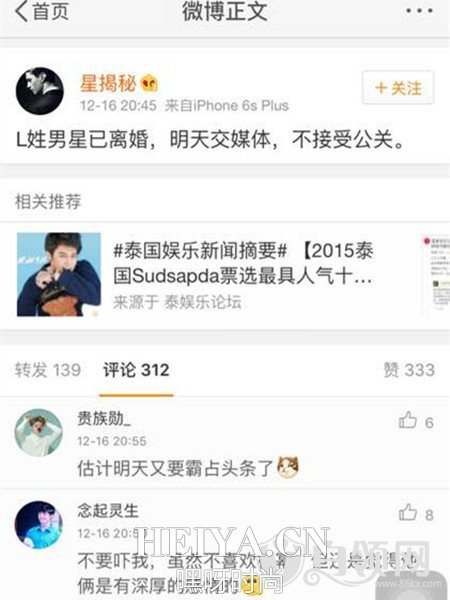Switch to the 转发 139 tab
Image resolution: width=450 pixels, height=600 pixels.
tap(48, 370)
